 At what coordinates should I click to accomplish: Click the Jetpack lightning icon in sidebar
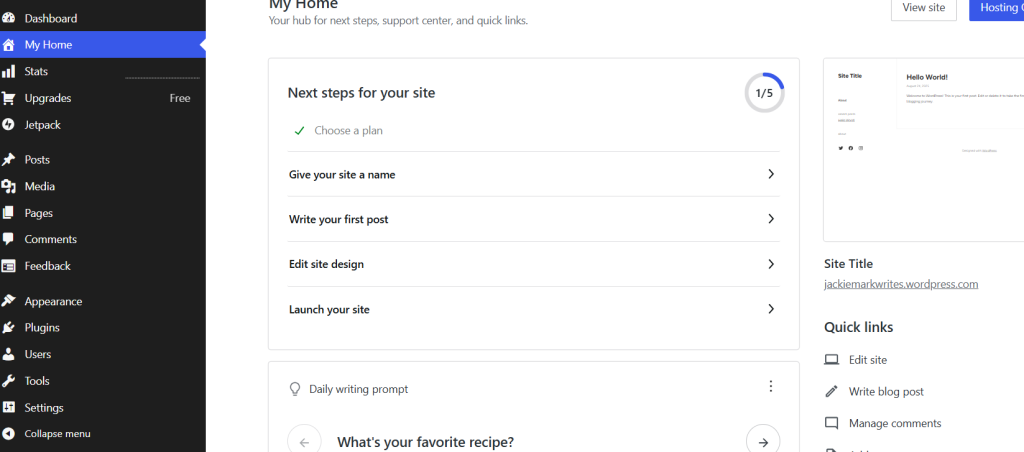point(8,124)
